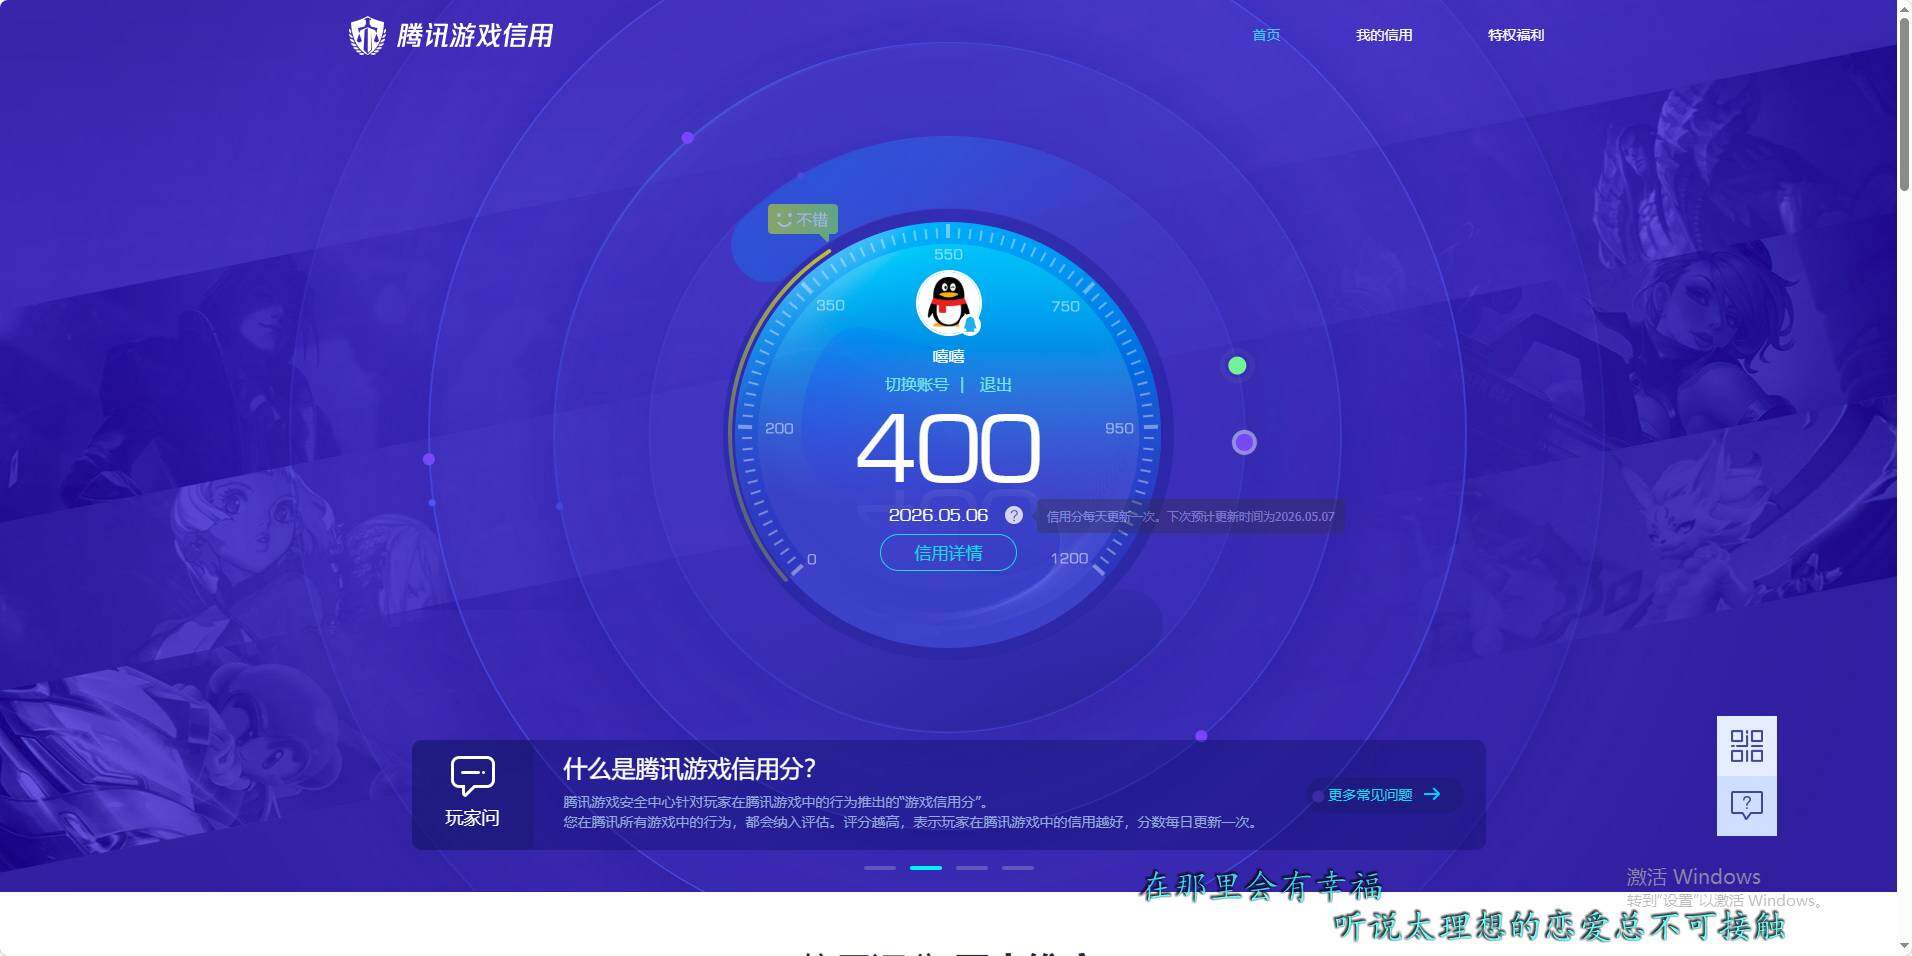Click the question mark help icon beside date
This screenshot has width=1912, height=956.
pos(1014,515)
